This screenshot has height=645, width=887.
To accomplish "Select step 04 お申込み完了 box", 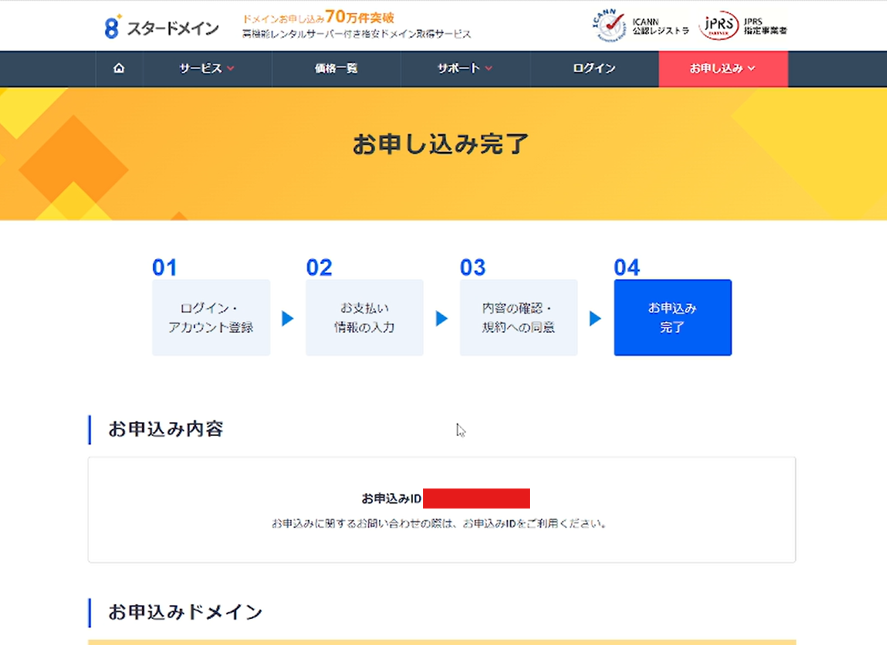I will pos(673,317).
